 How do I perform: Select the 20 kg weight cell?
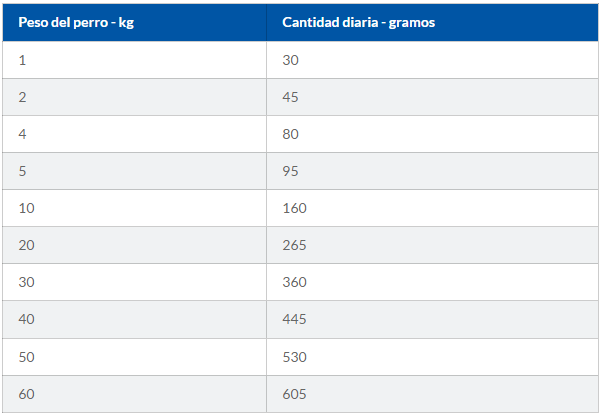tap(134, 245)
